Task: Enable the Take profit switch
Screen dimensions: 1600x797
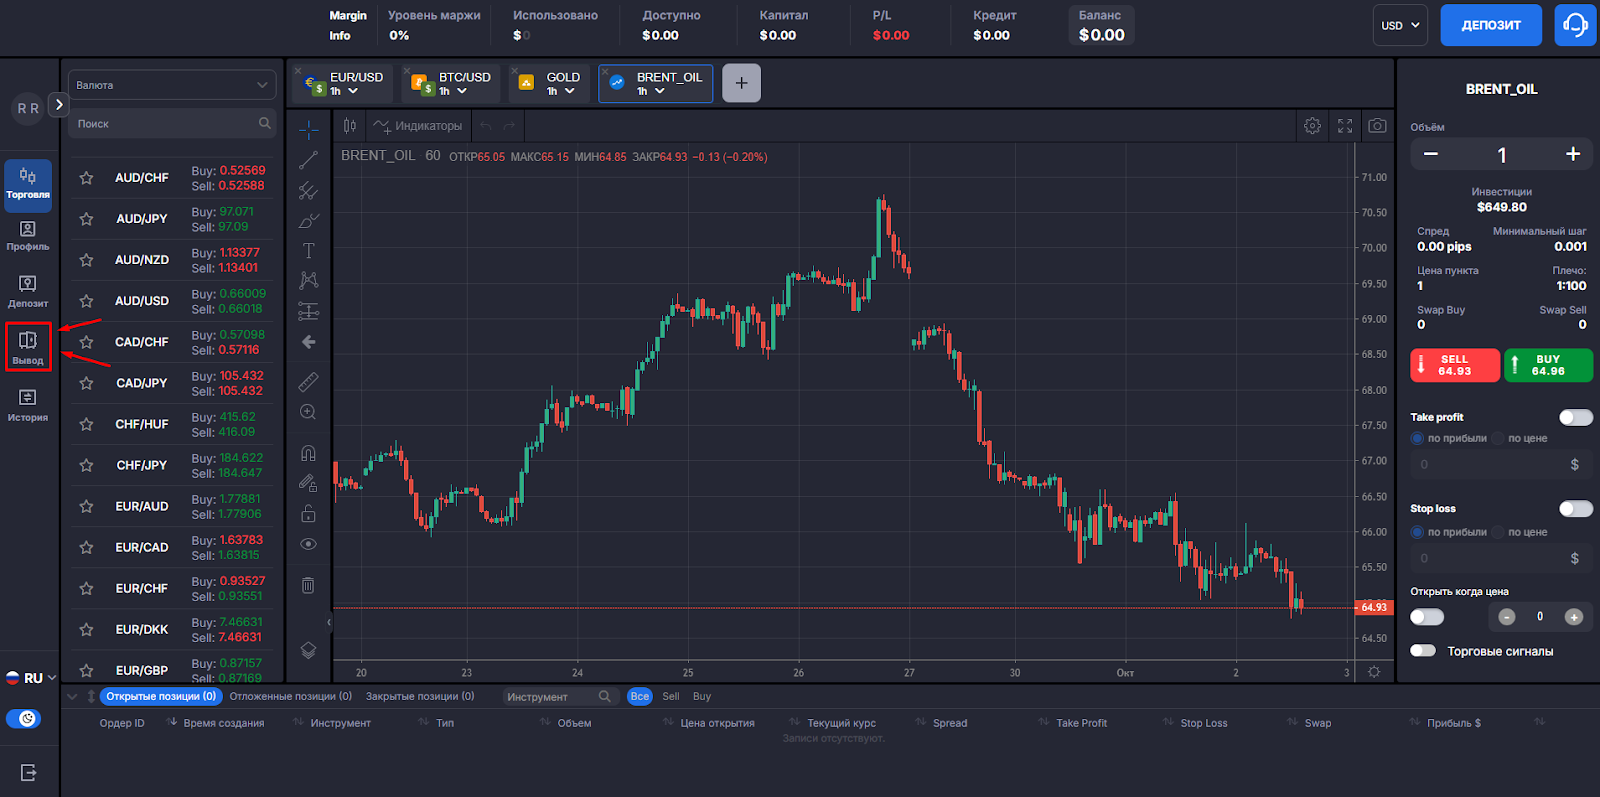Action: point(1575,417)
